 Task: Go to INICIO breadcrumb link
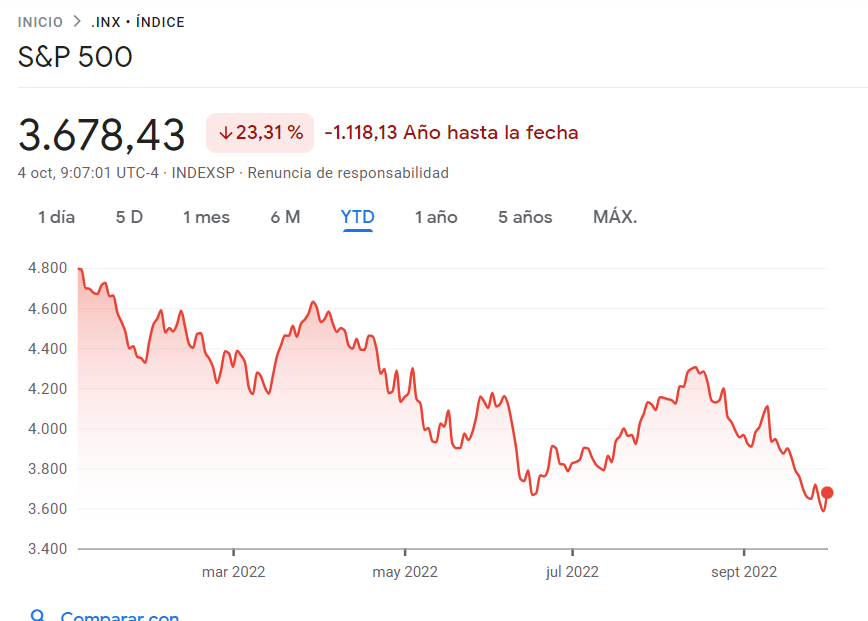click(x=40, y=22)
